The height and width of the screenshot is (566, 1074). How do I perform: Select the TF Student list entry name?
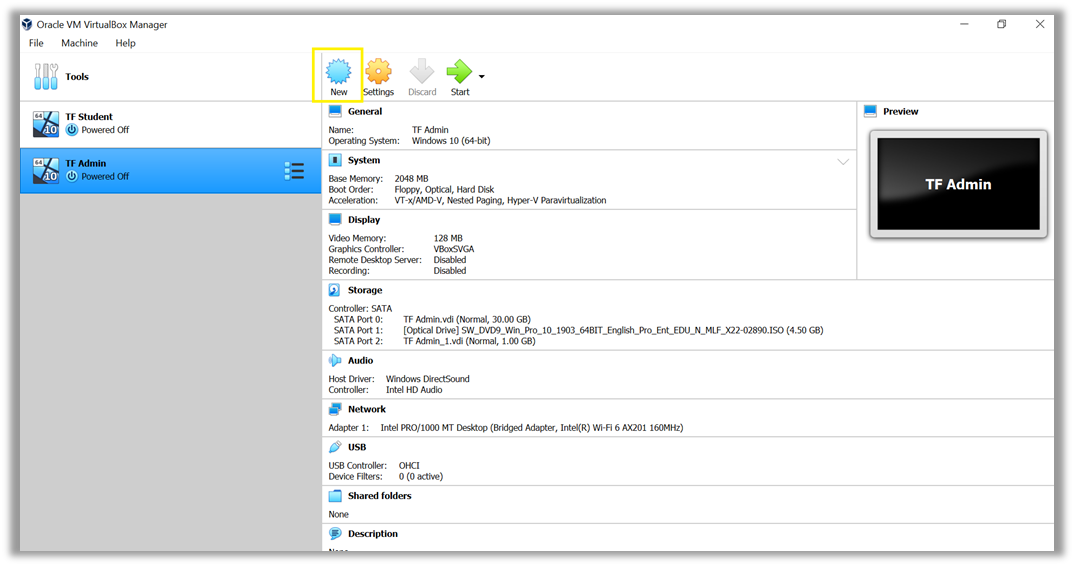tap(89, 116)
